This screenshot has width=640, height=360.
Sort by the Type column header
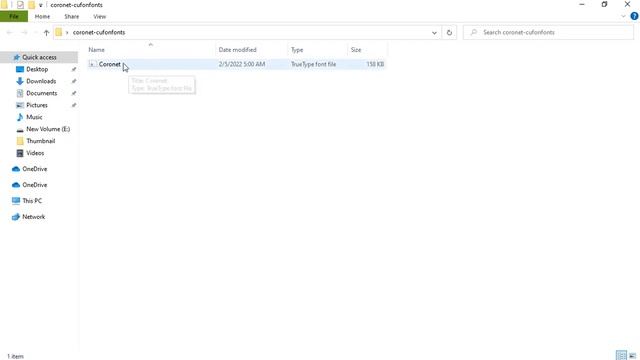click(297, 49)
